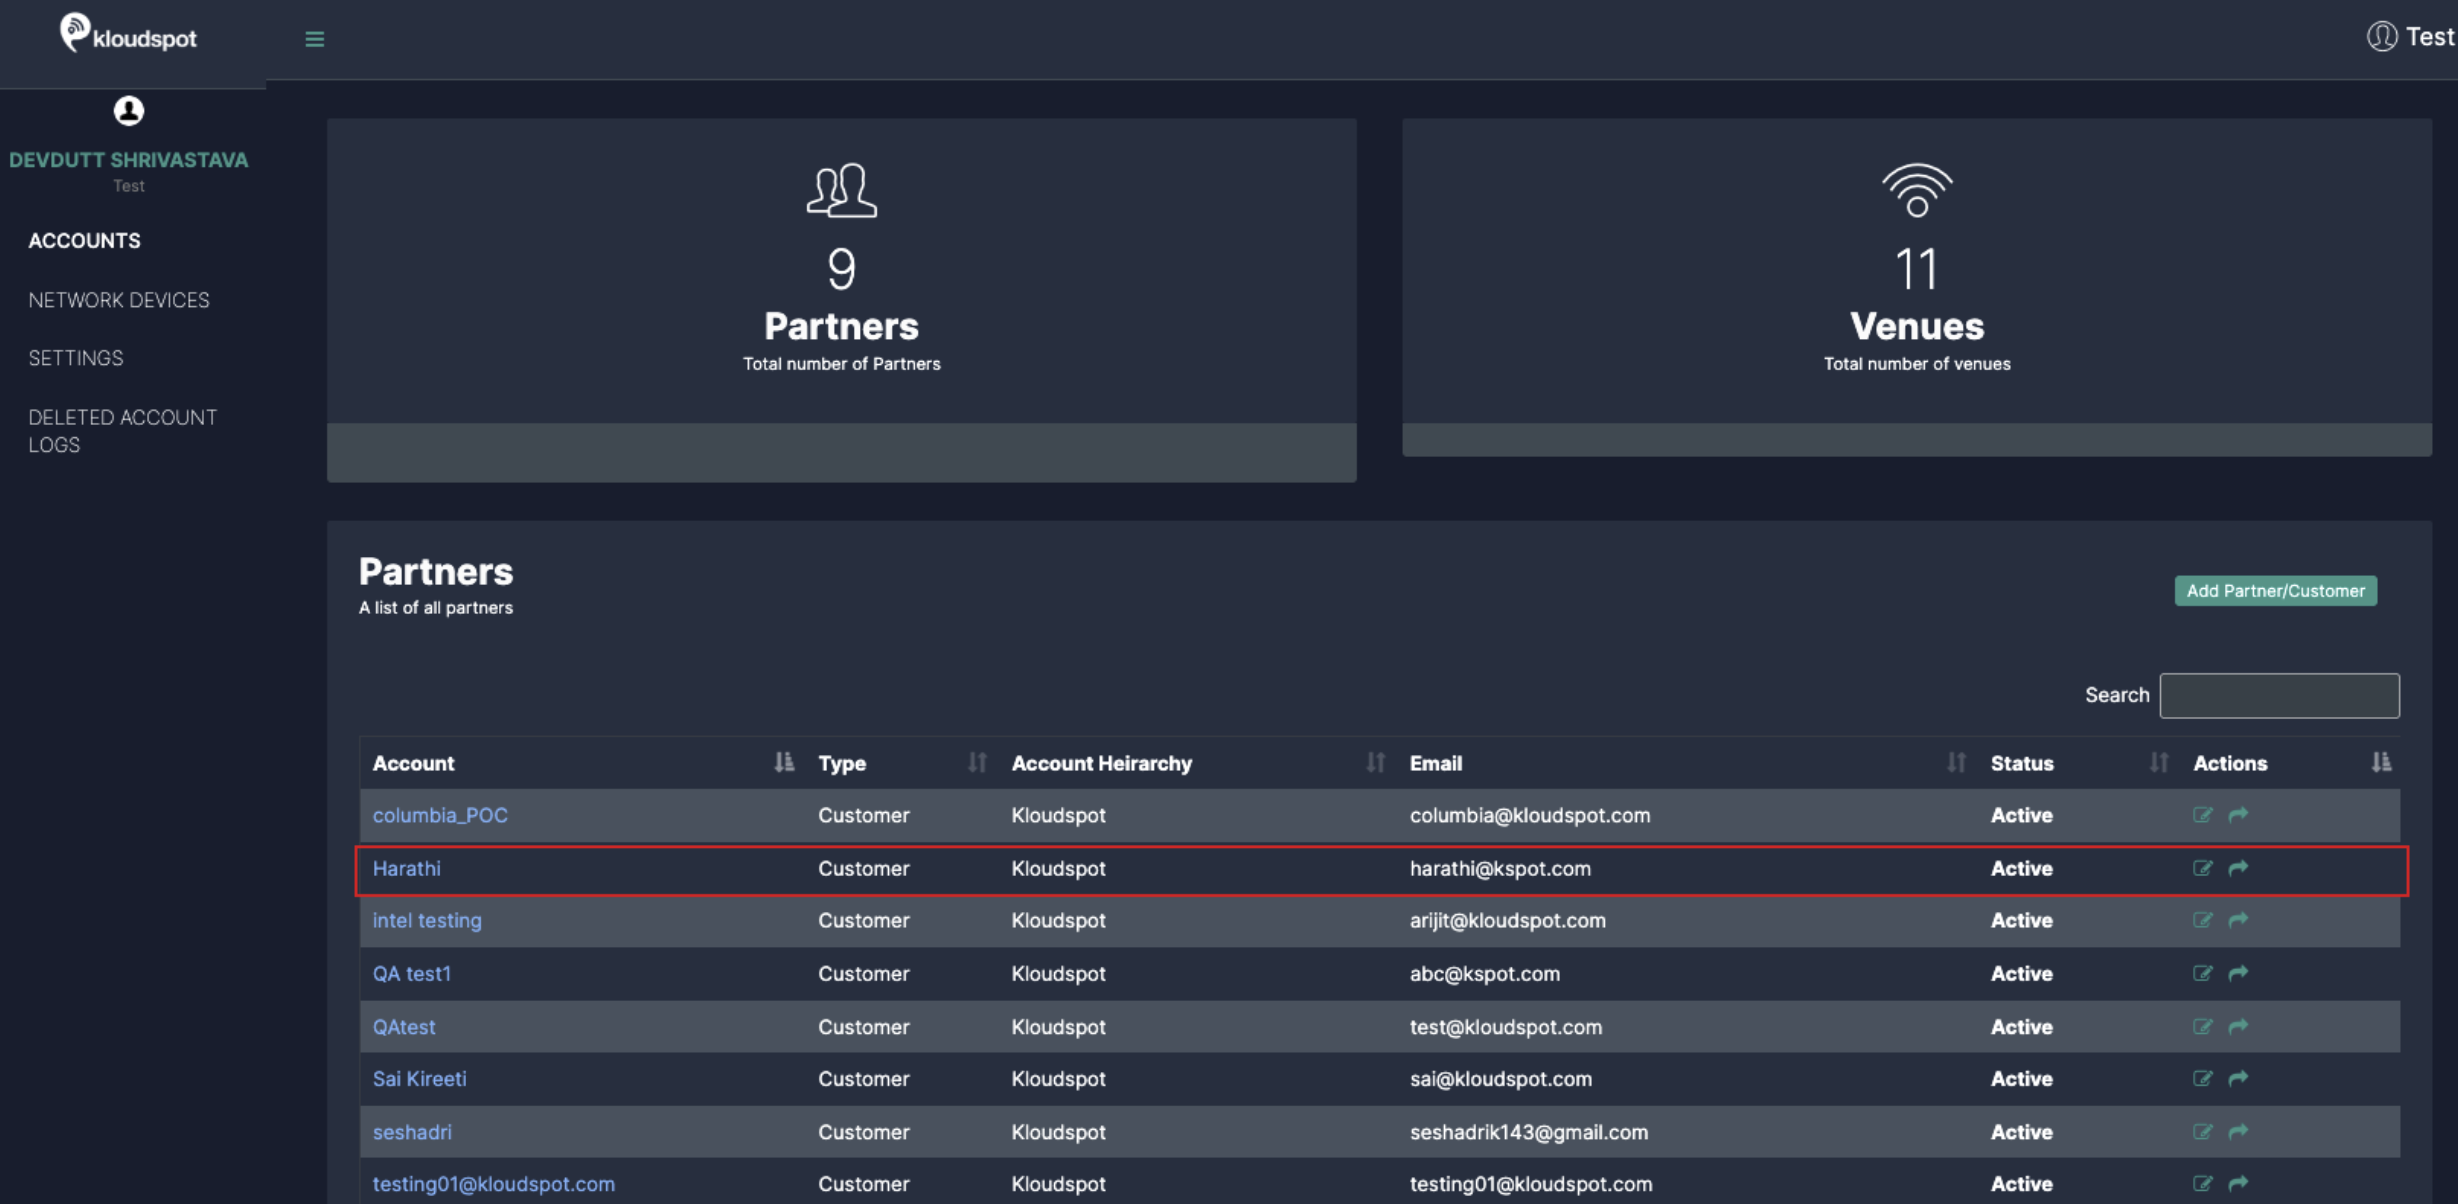The image size is (2458, 1204).
Task: Toggle the hamburger sidebar menu
Action: pos(315,39)
